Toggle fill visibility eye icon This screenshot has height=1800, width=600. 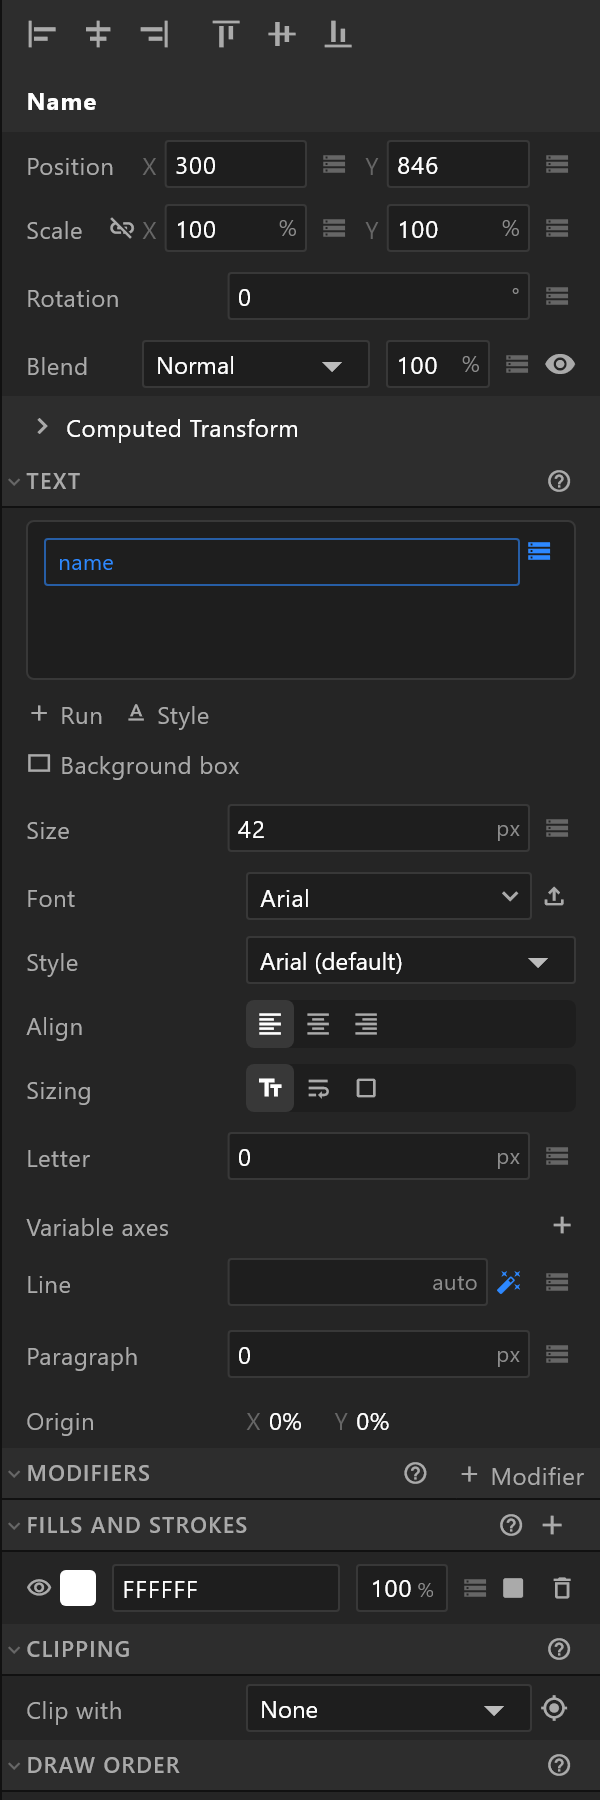tap(39, 1587)
